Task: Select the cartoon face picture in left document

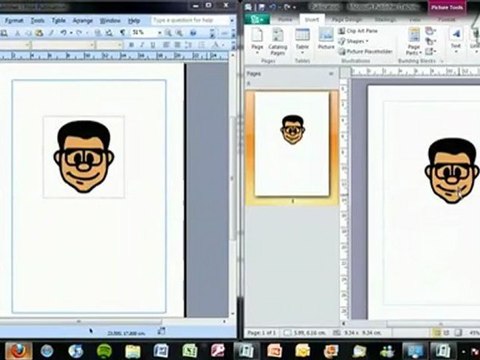Action: tap(84, 157)
